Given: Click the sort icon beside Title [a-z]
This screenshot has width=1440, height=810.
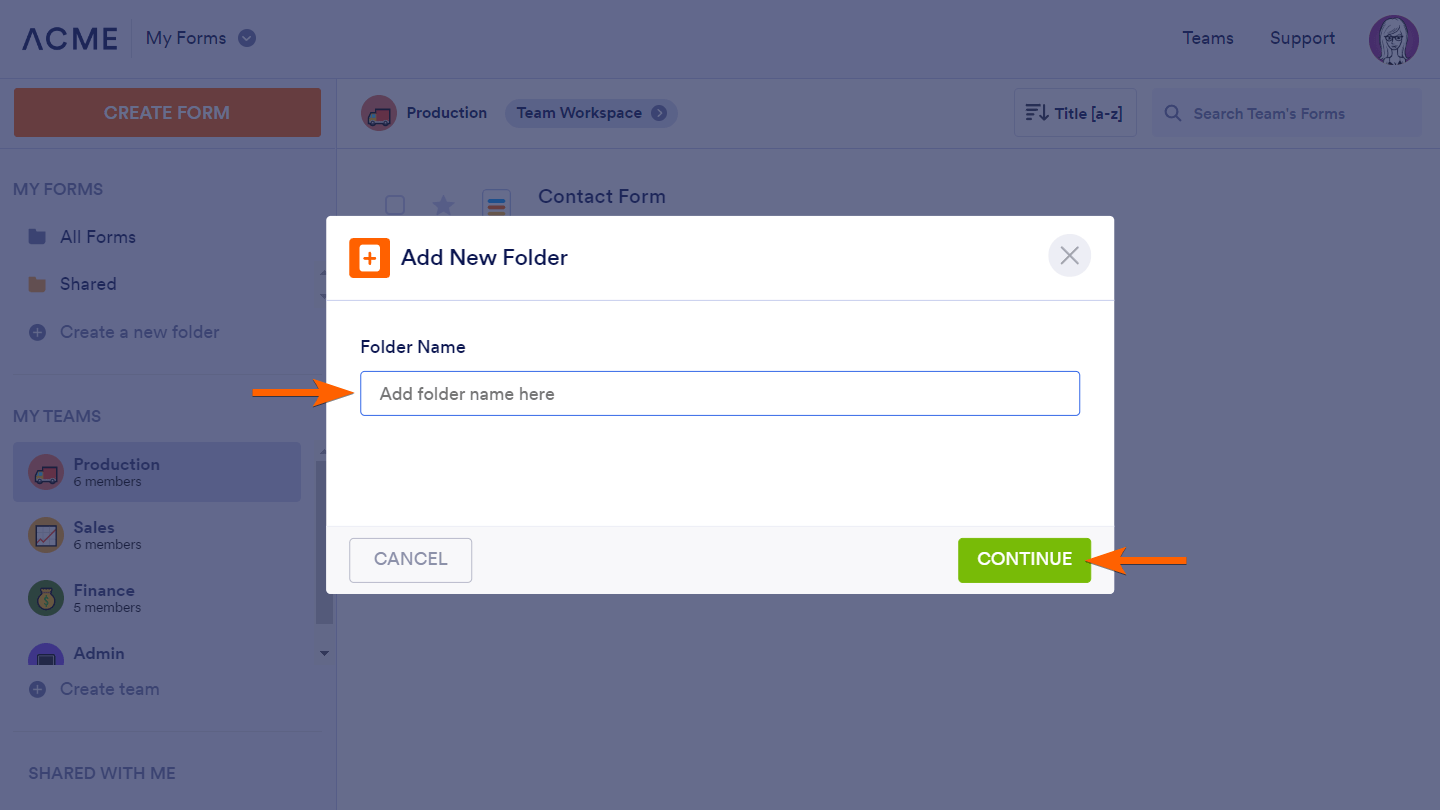Looking at the screenshot, I should tap(1037, 113).
